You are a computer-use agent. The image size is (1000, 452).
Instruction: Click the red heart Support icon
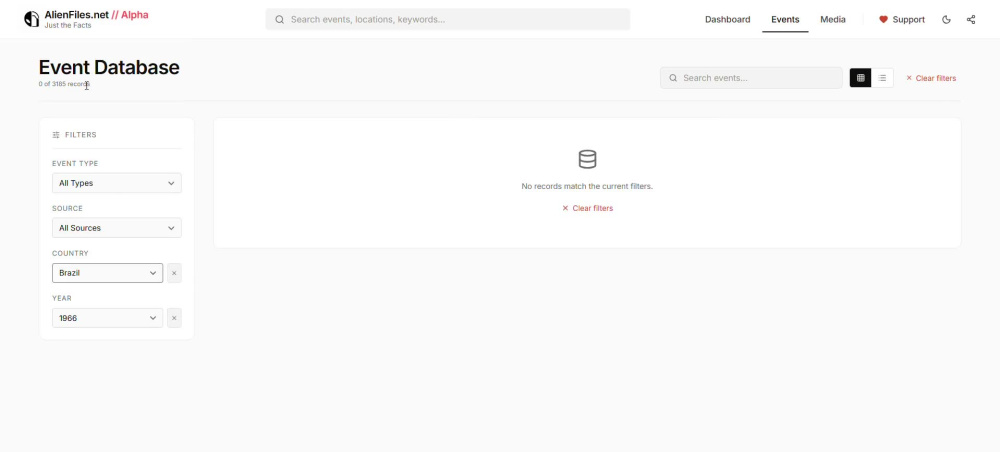[x=883, y=20]
